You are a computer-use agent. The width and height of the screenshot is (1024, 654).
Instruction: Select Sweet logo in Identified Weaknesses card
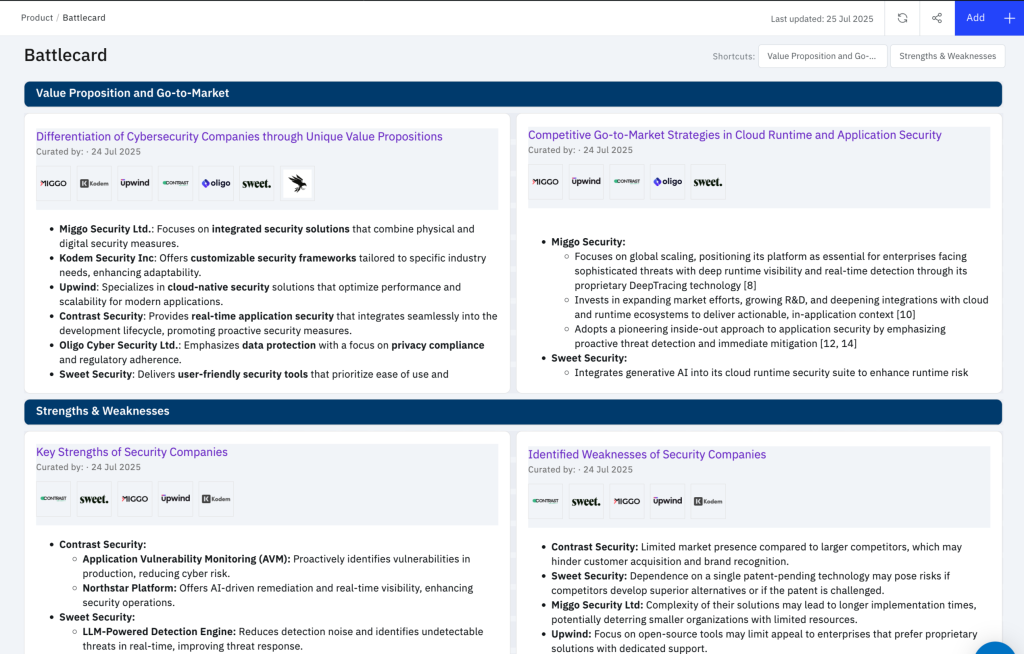tap(586, 502)
